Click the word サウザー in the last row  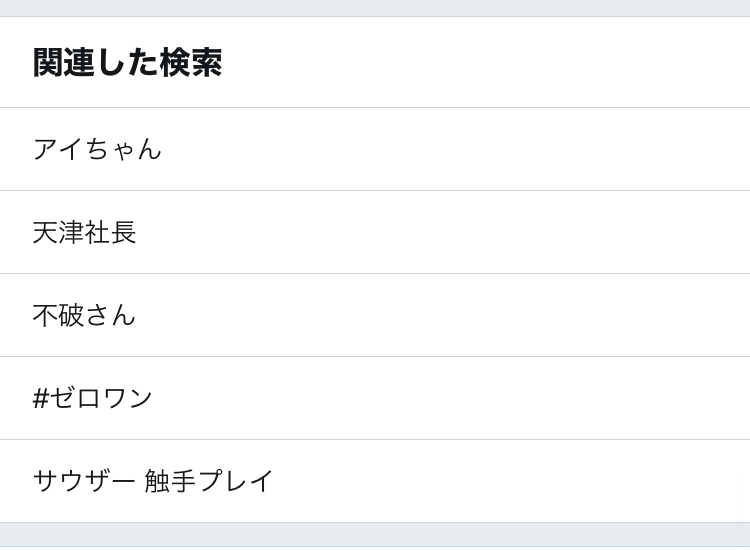point(84,481)
